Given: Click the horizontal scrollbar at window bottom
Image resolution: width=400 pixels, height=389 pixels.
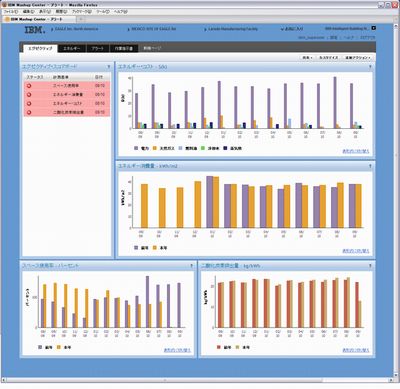Looking at the screenshot, I should pos(164,380).
